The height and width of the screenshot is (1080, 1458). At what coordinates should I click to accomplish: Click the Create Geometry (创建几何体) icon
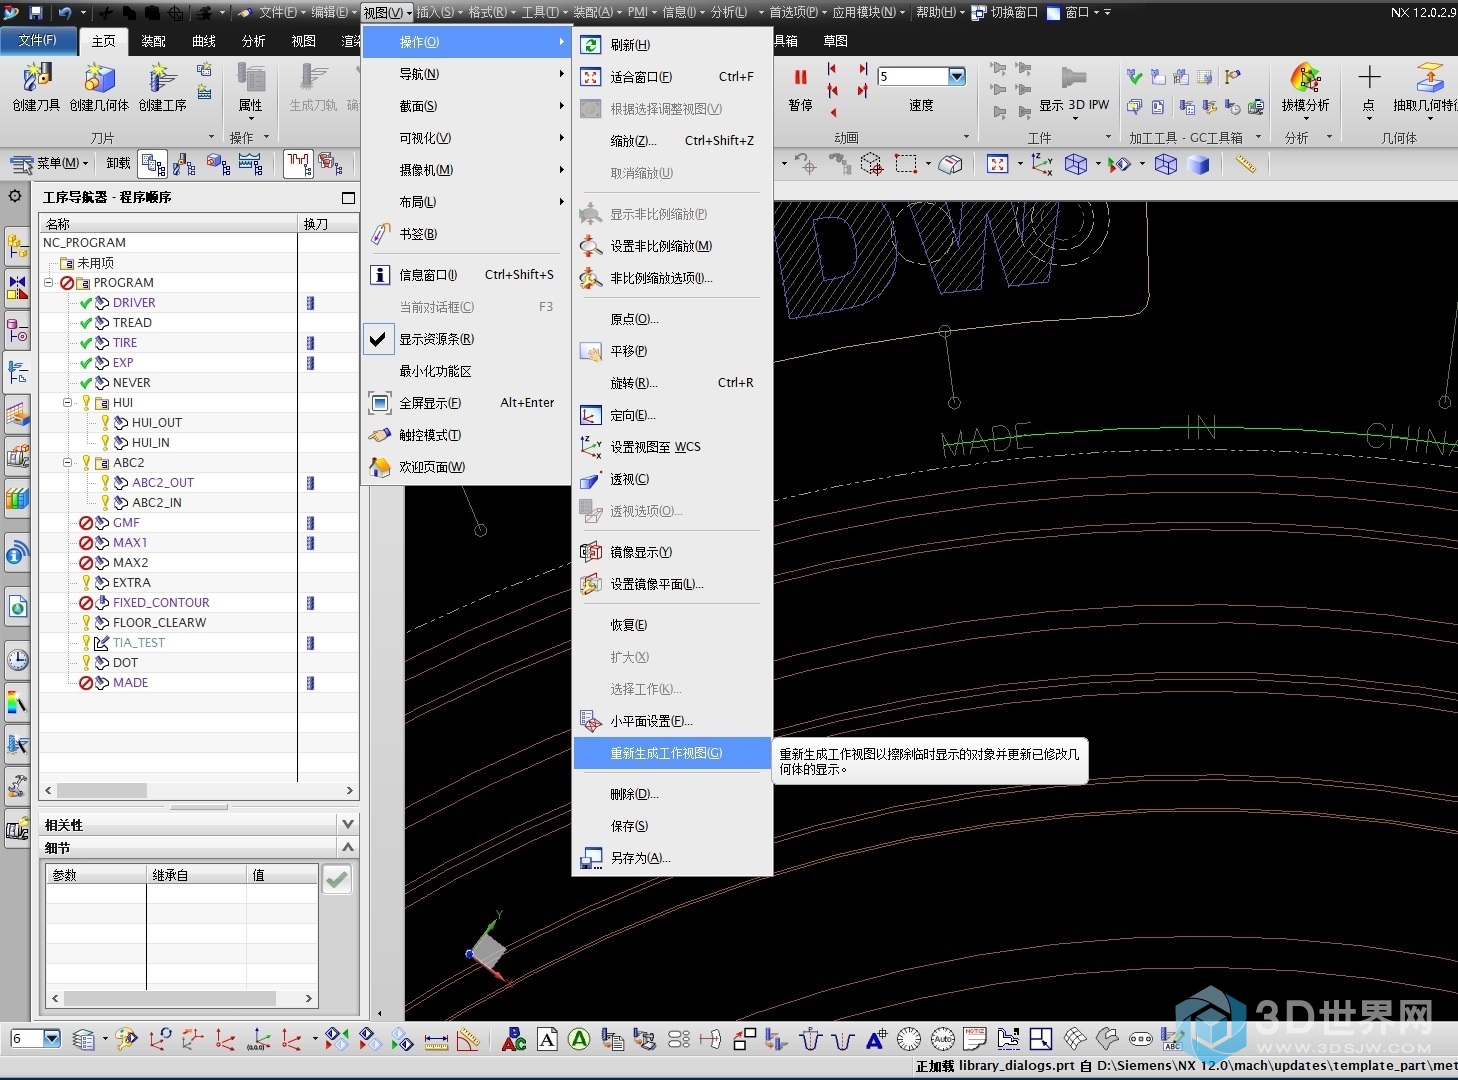pyautogui.click(x=99, y=78)
